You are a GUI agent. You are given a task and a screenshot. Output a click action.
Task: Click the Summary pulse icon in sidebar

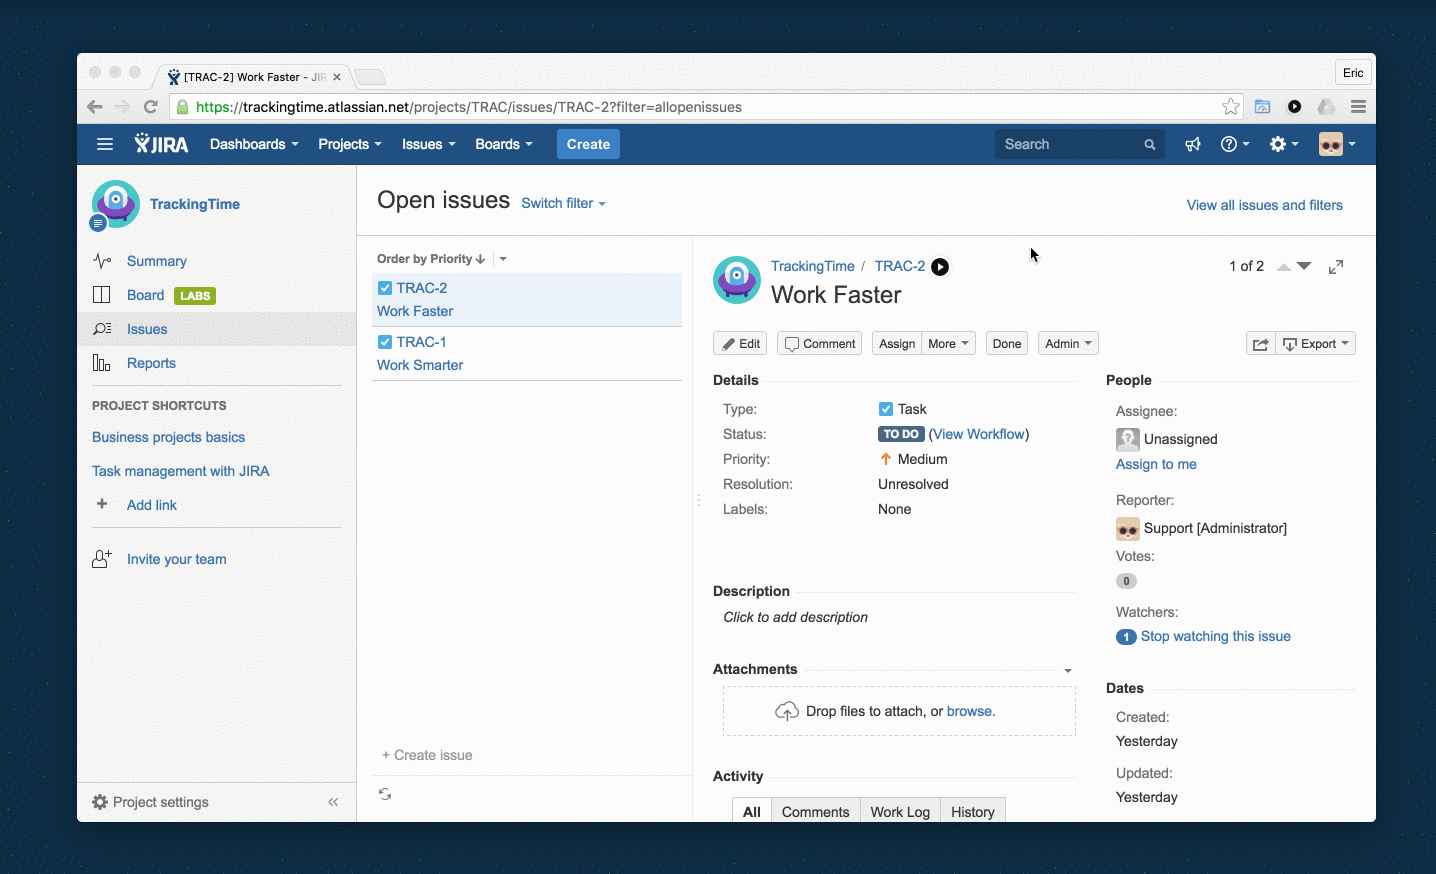[x=102, y=261]
